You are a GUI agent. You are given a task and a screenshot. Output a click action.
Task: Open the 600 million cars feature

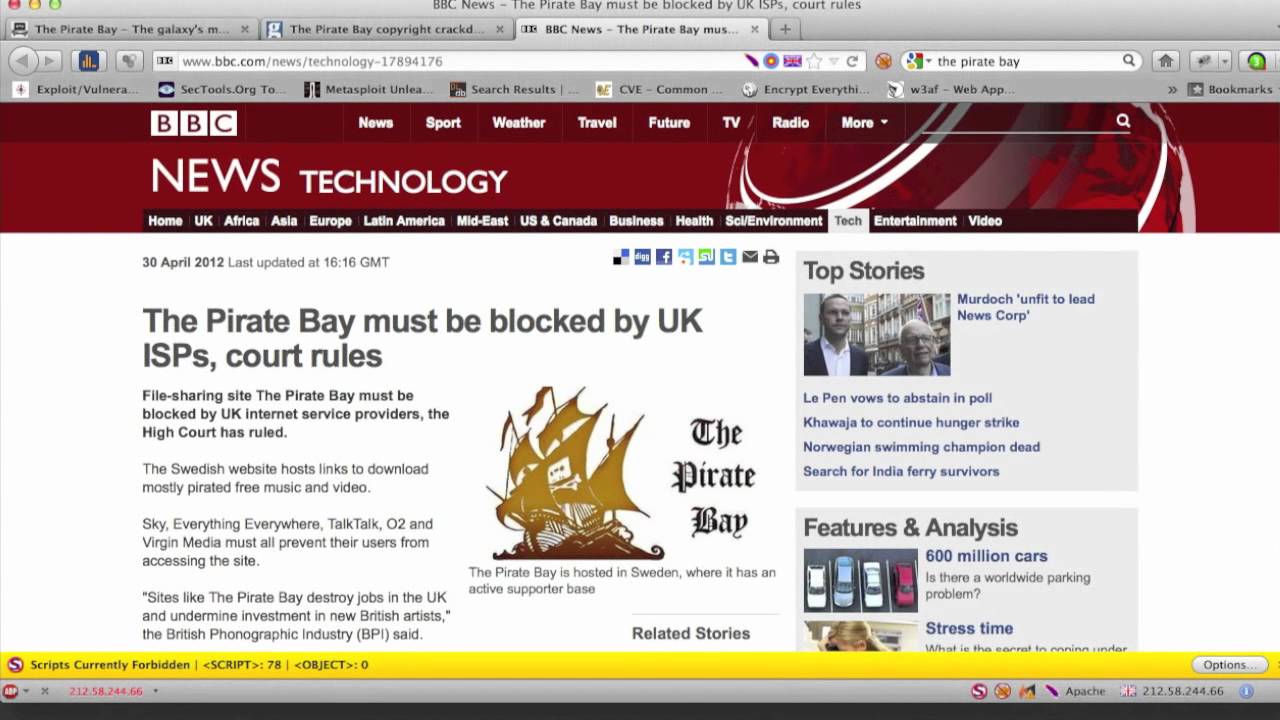(986, 556)
